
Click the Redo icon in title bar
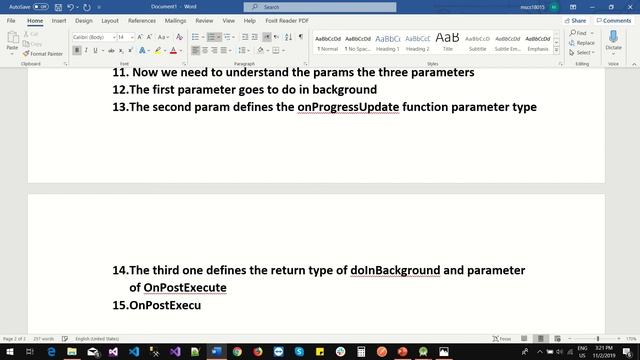tap(87, 7)
